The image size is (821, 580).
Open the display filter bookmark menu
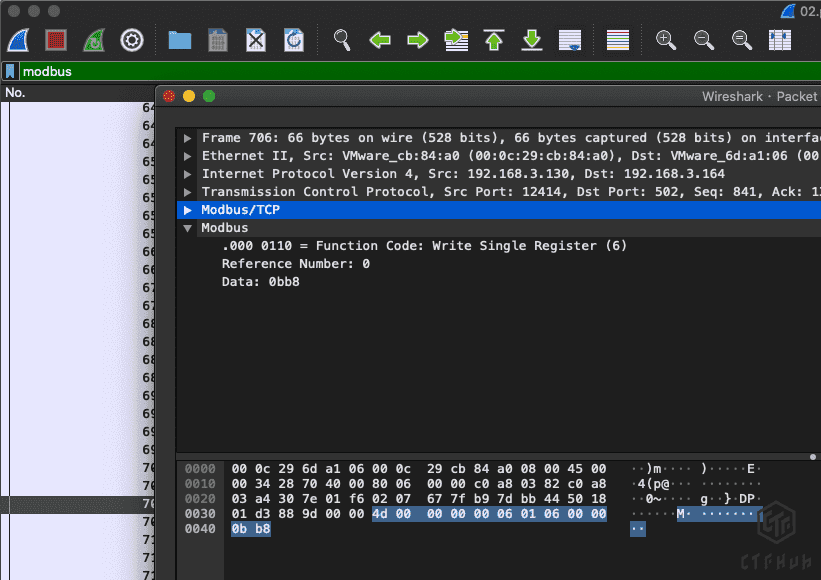(10, 72)
